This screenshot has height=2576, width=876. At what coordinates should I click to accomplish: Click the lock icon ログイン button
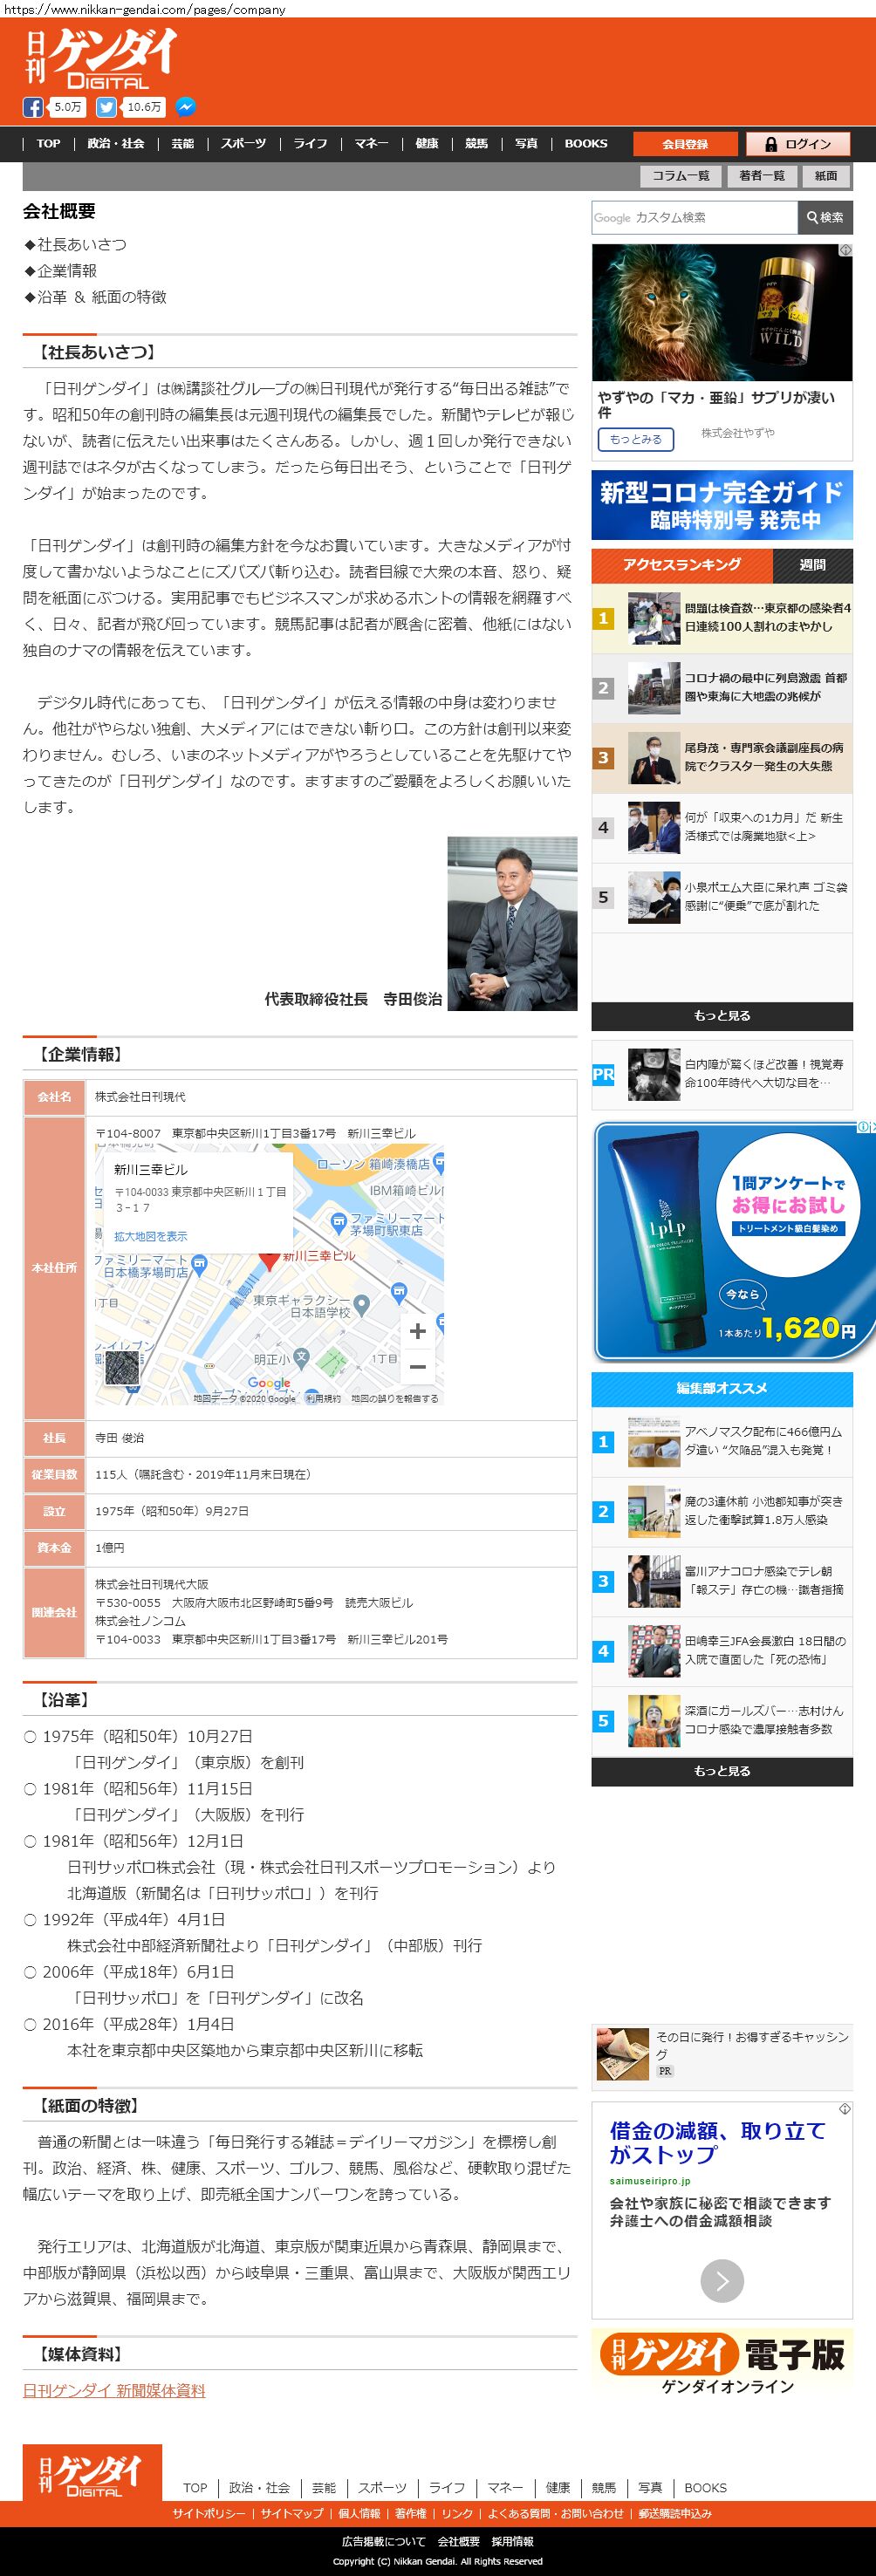[798, 144]
